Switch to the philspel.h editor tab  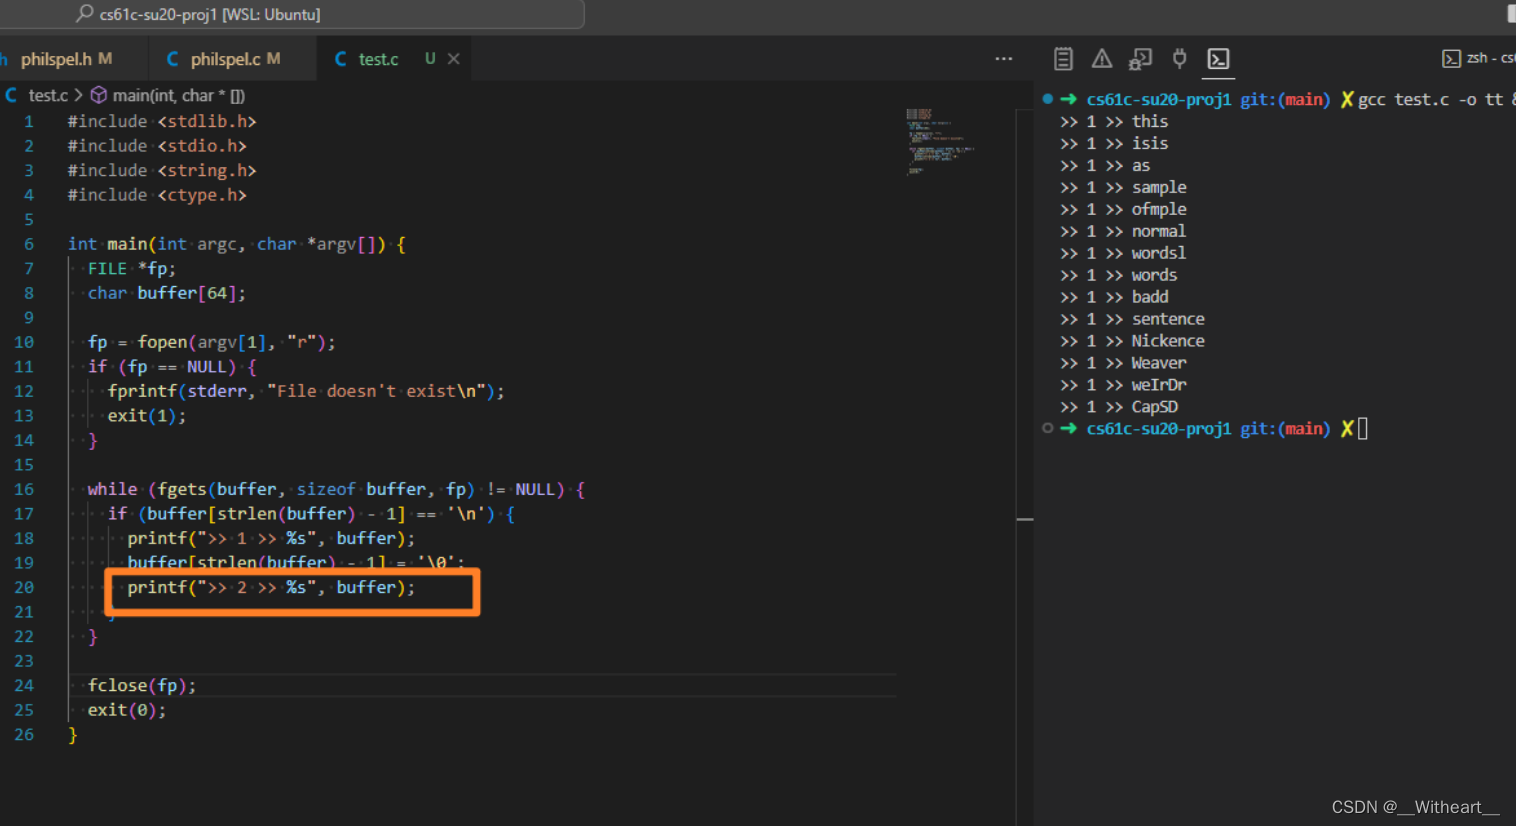click(66, 59)
